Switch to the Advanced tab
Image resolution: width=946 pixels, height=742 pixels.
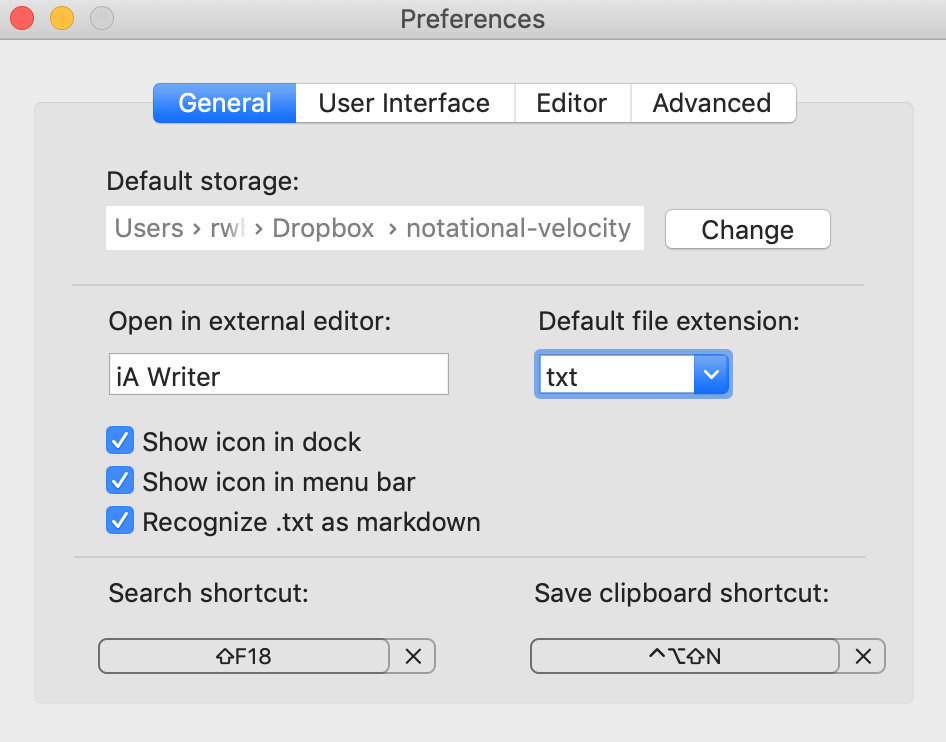(x=712, y=102)
